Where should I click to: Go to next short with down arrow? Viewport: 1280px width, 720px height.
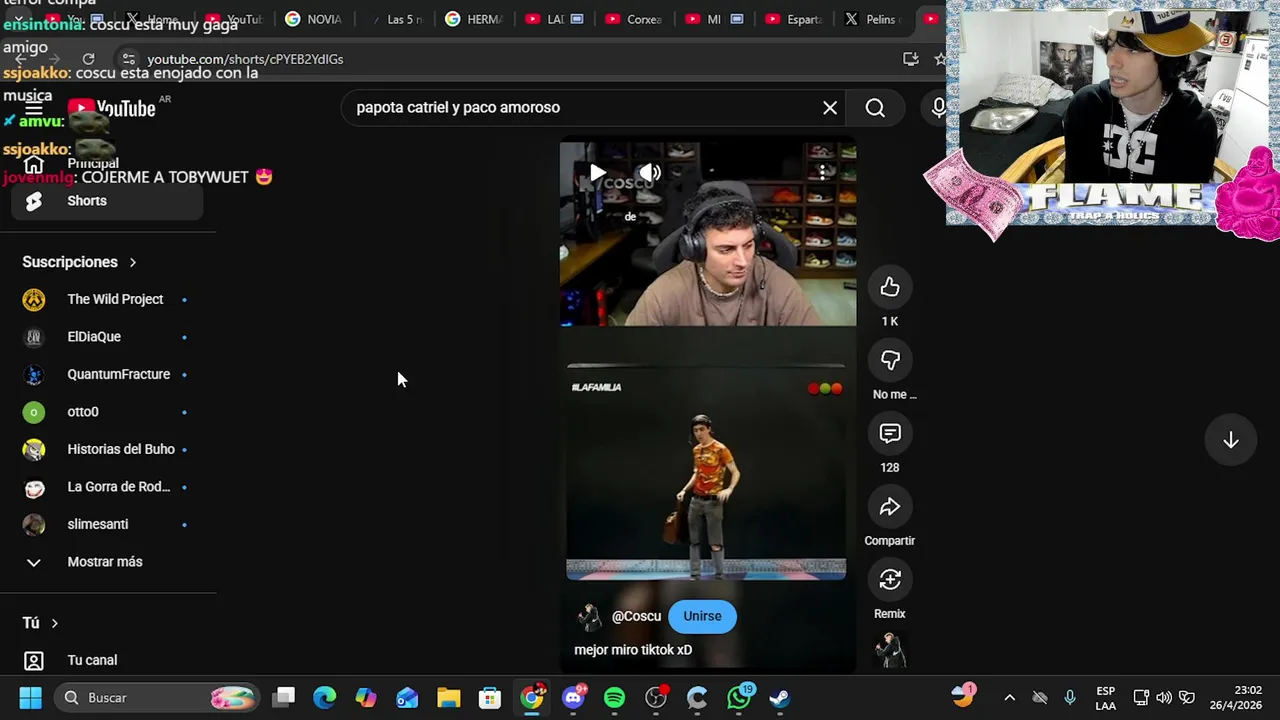click(x=1231, y=441)
